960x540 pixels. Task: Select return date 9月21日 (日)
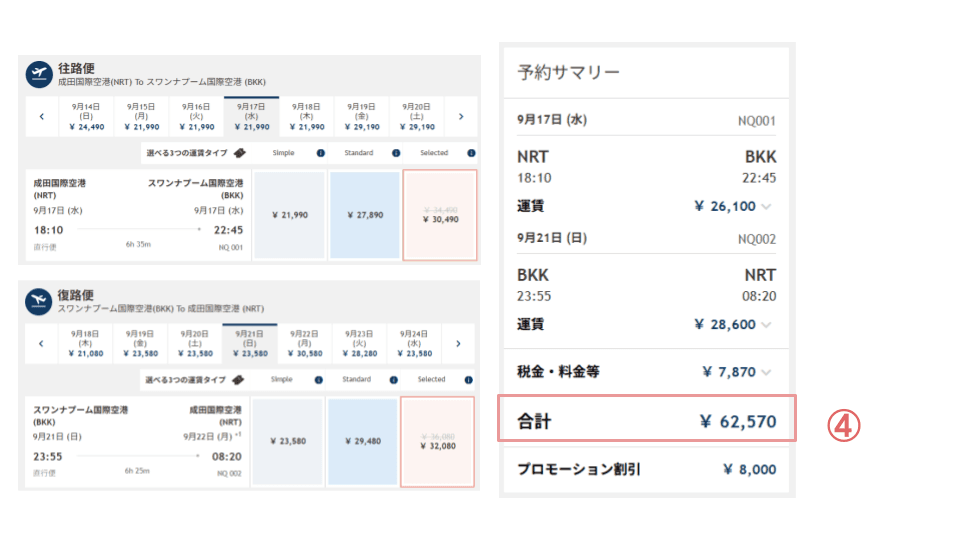pyautogui.click(x=250, y=343)
